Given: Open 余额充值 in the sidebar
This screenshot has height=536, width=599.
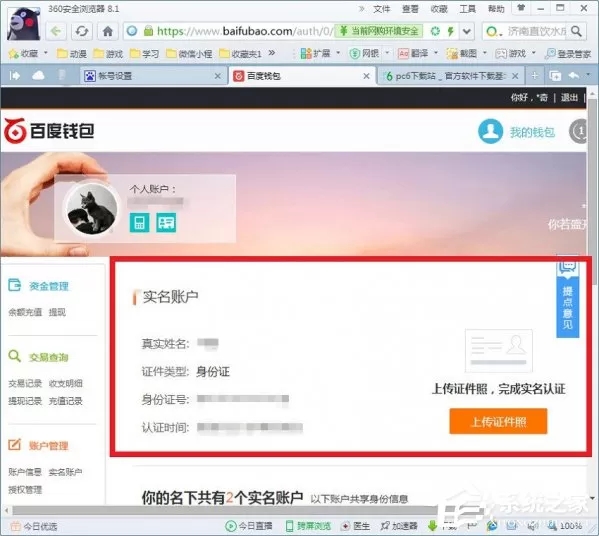Looking at the screenshot, I should 25,312.
